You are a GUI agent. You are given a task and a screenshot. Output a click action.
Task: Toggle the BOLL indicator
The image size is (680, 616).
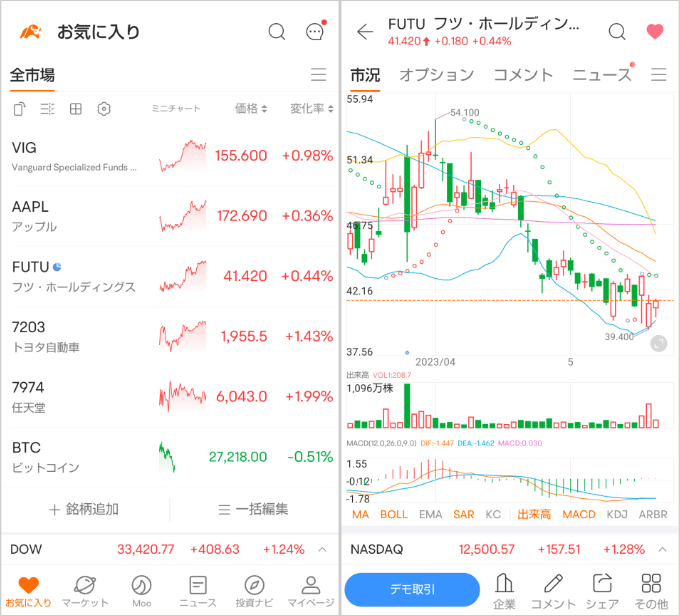(394, 514)
